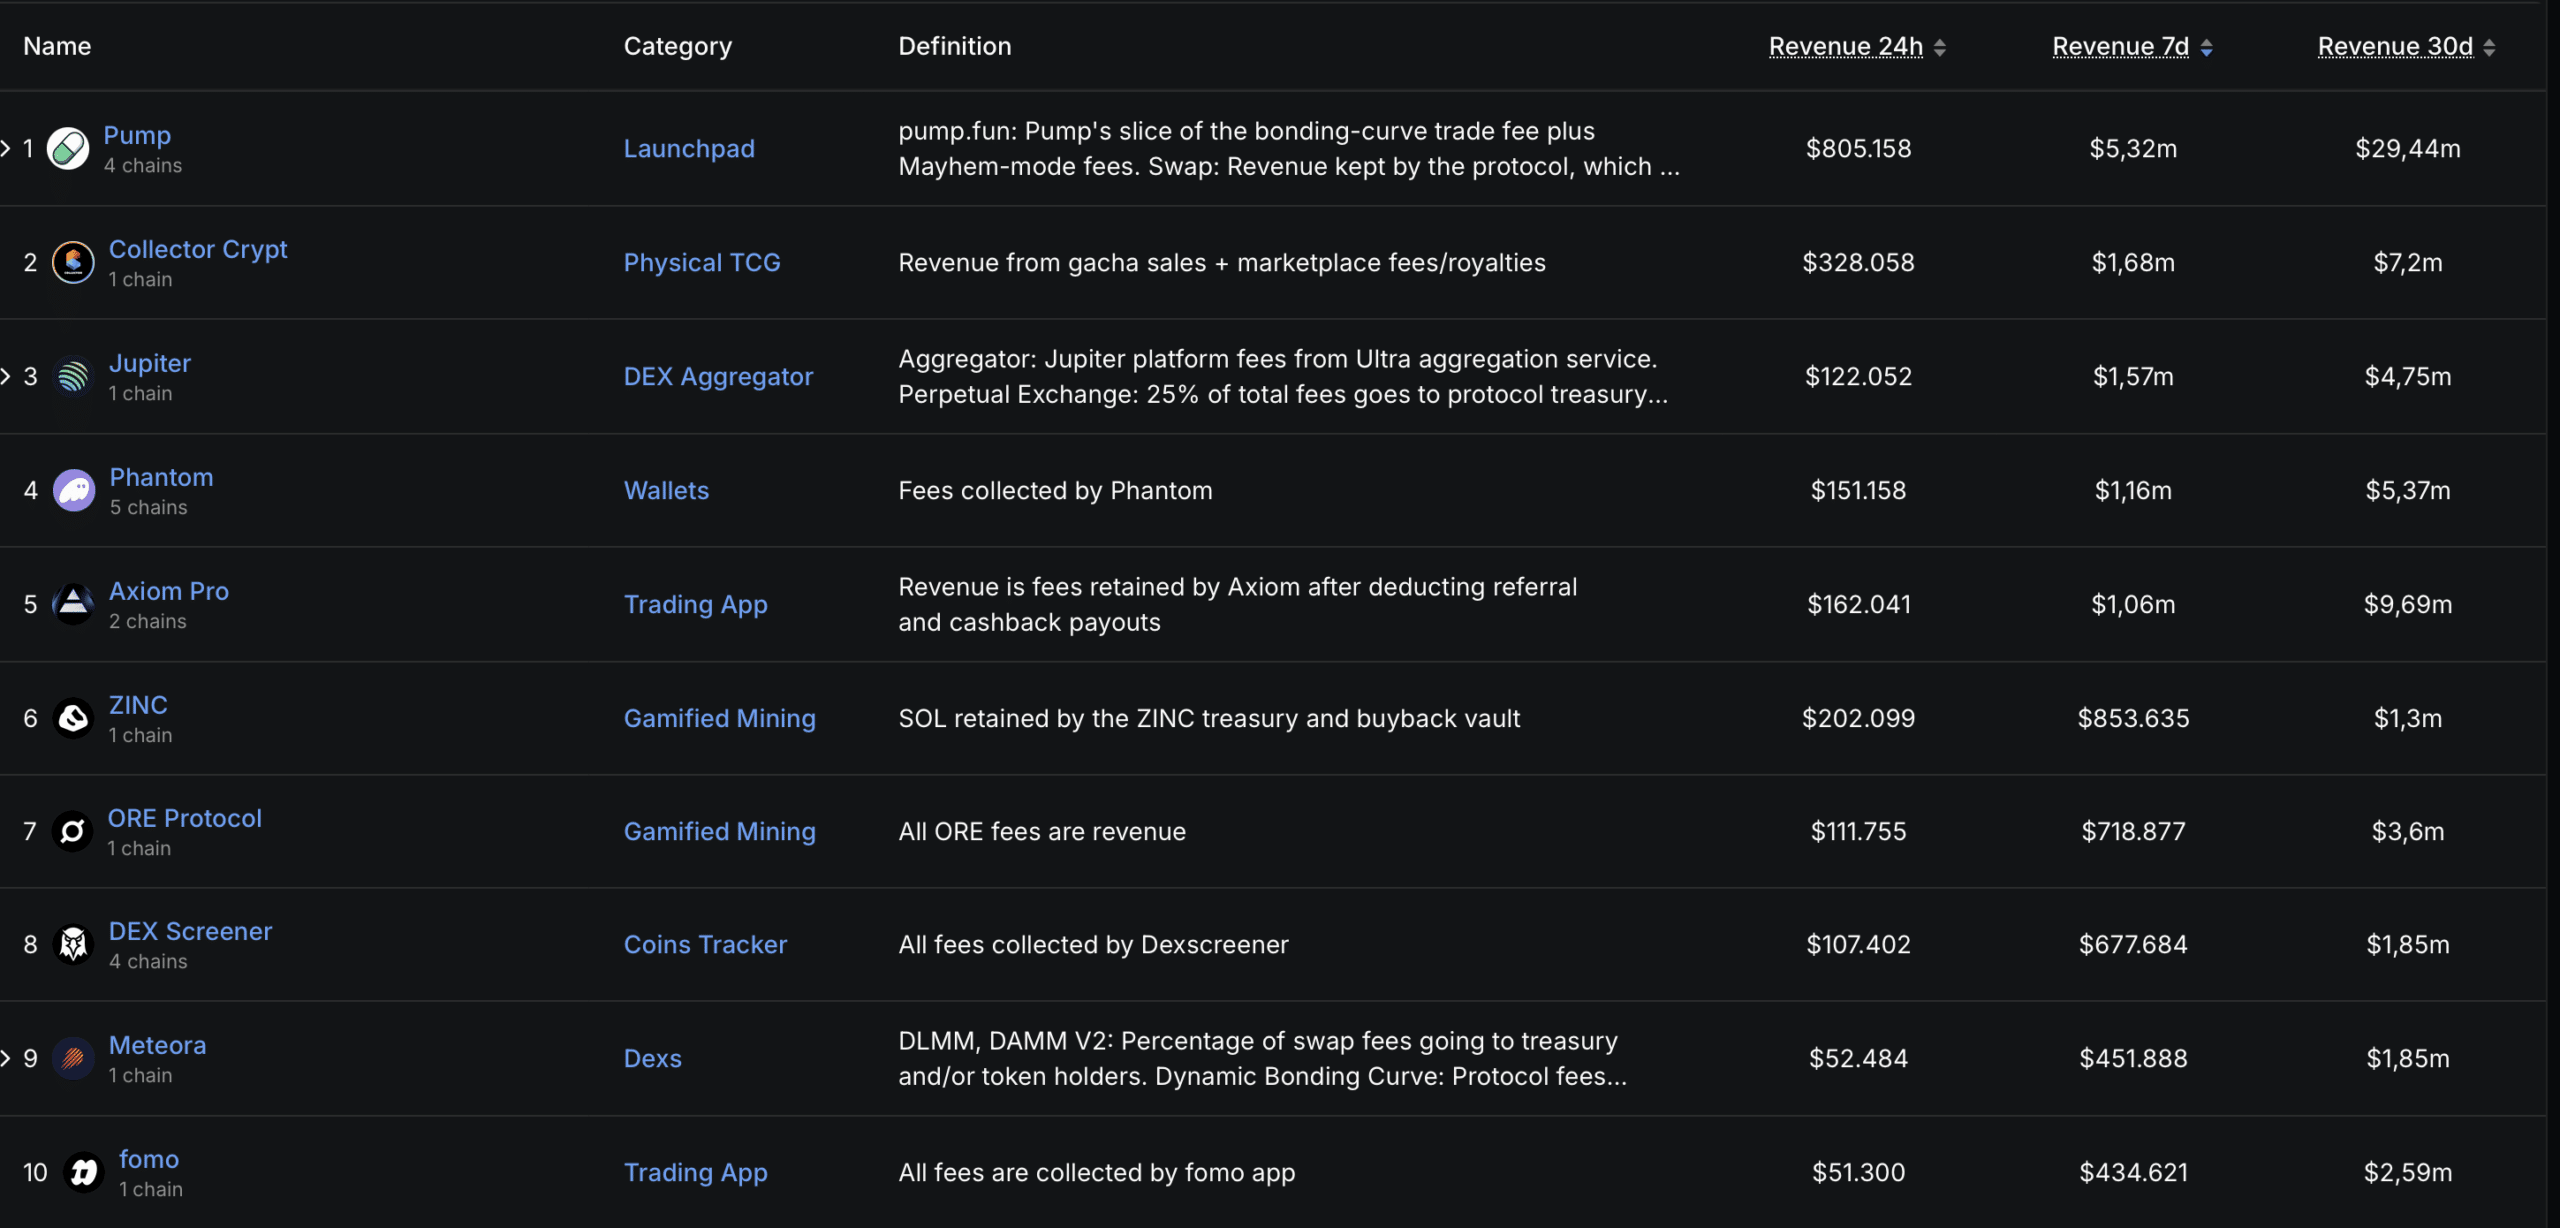Open fomo's Trading App category link
Viewport: 2560px width, 1228px height.
(x=696, y=1172)
